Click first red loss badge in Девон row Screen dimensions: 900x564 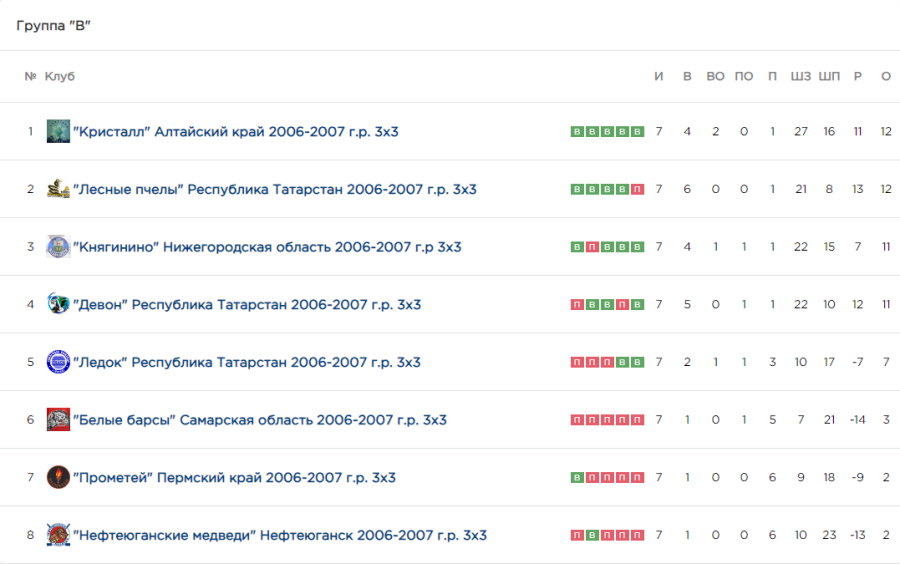(x=576, y=305)
